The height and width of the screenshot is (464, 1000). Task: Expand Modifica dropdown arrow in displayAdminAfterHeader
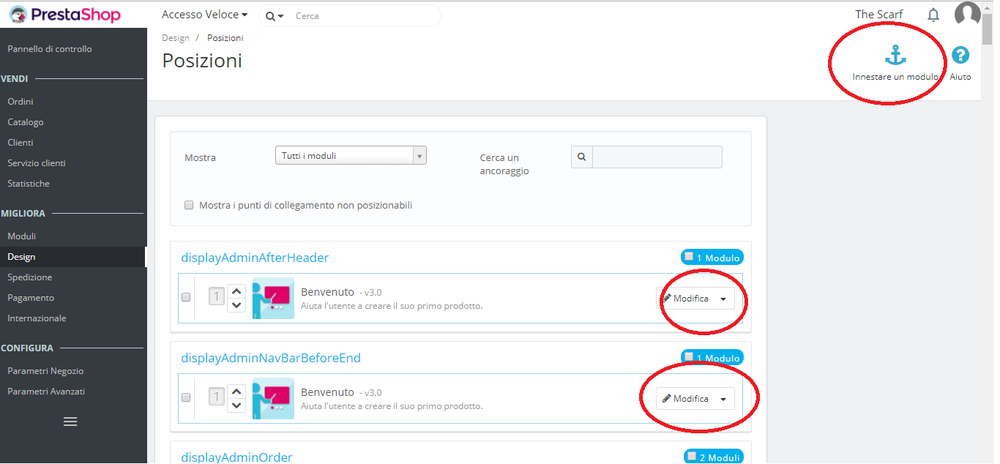point(723,298)
